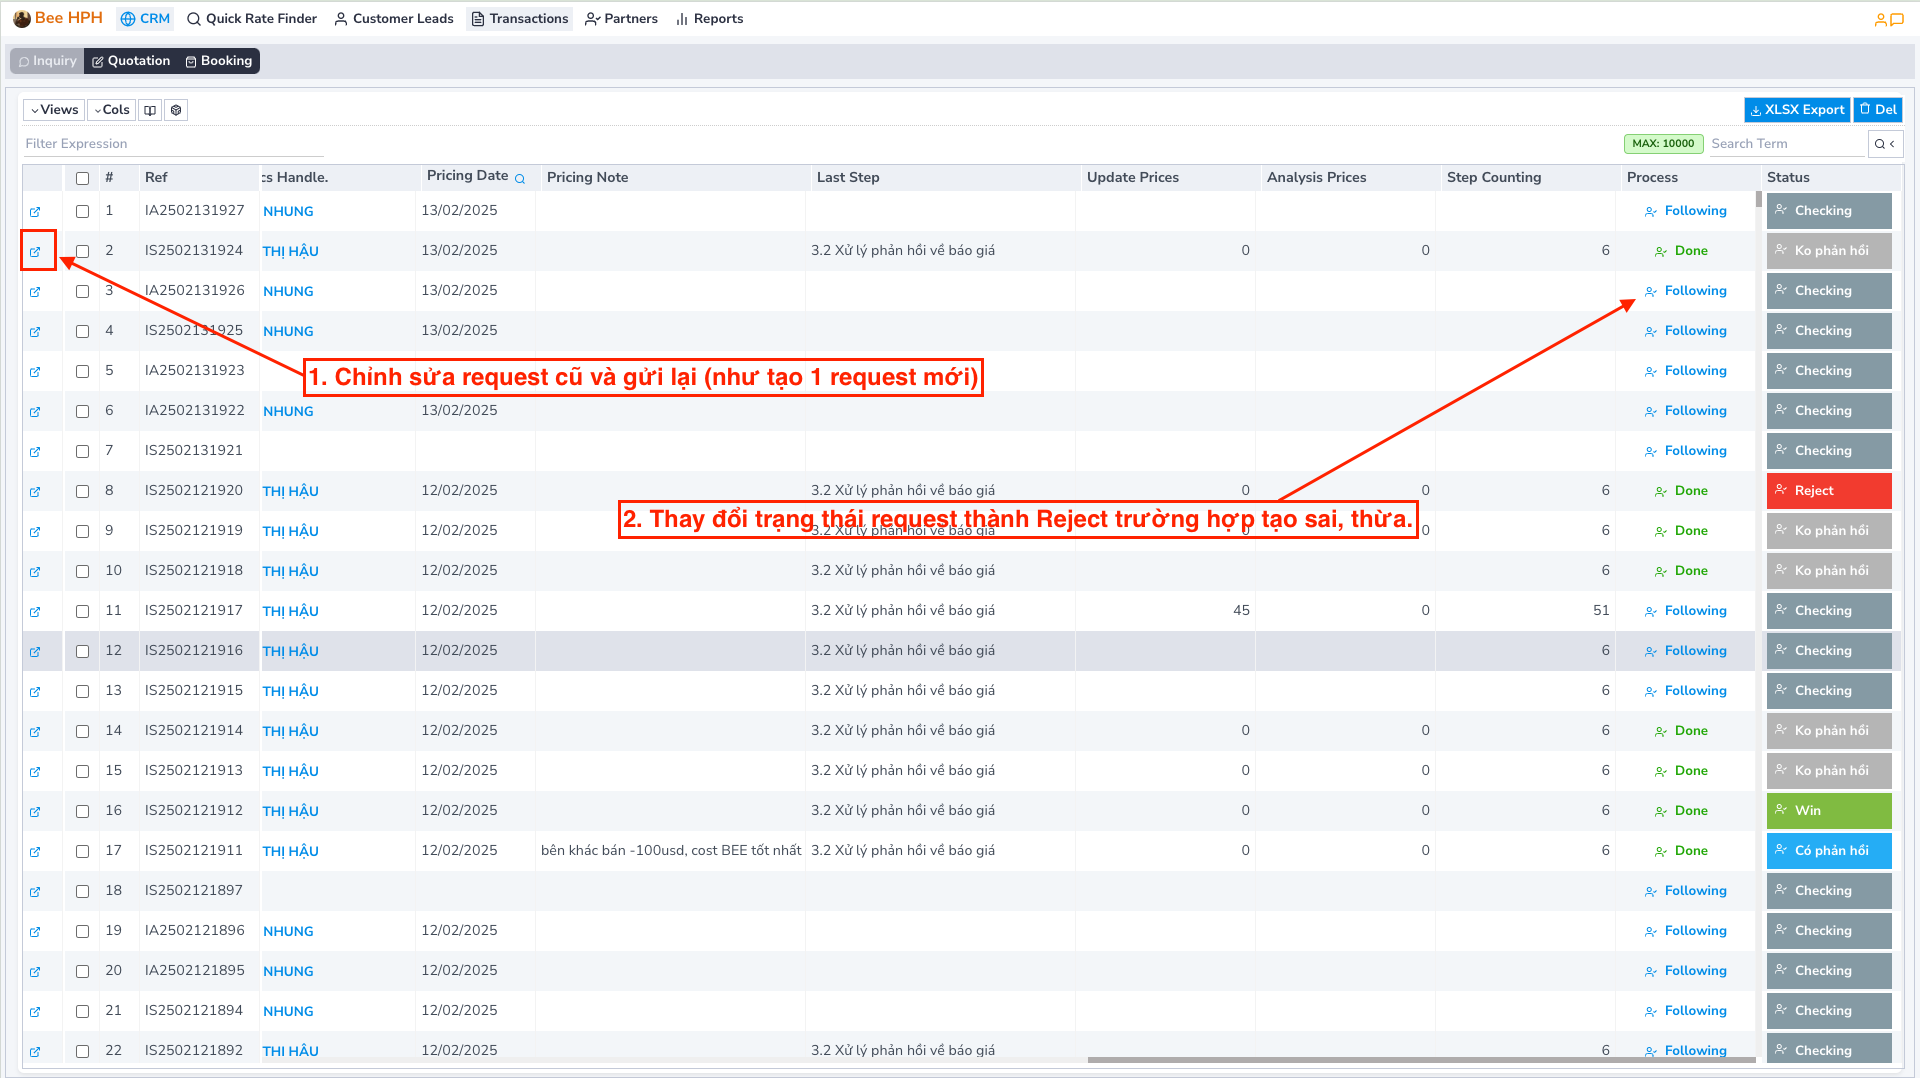The height and width of the screenshot is (1078, 1920).
Task: Click the green Win status in row 16
Action: click(1828, 811)
